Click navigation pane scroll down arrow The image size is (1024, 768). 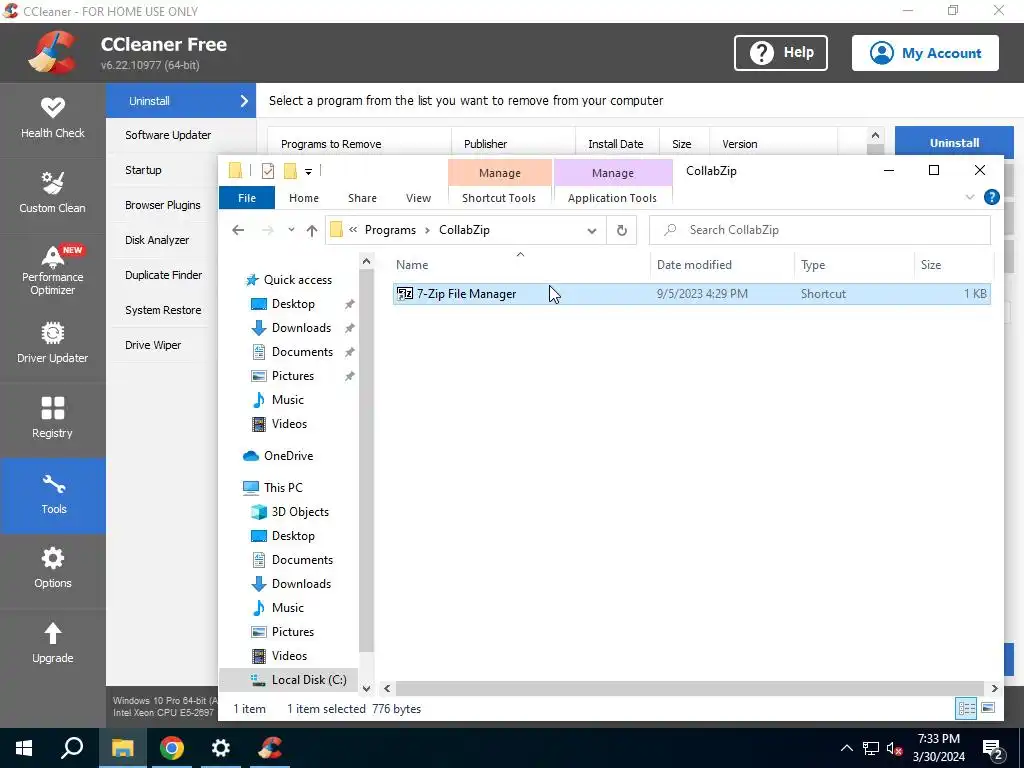366,688
